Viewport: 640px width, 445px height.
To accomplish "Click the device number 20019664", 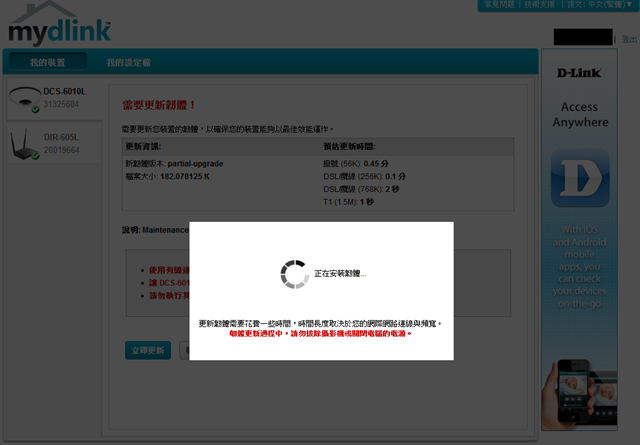I will click(62, 150).
